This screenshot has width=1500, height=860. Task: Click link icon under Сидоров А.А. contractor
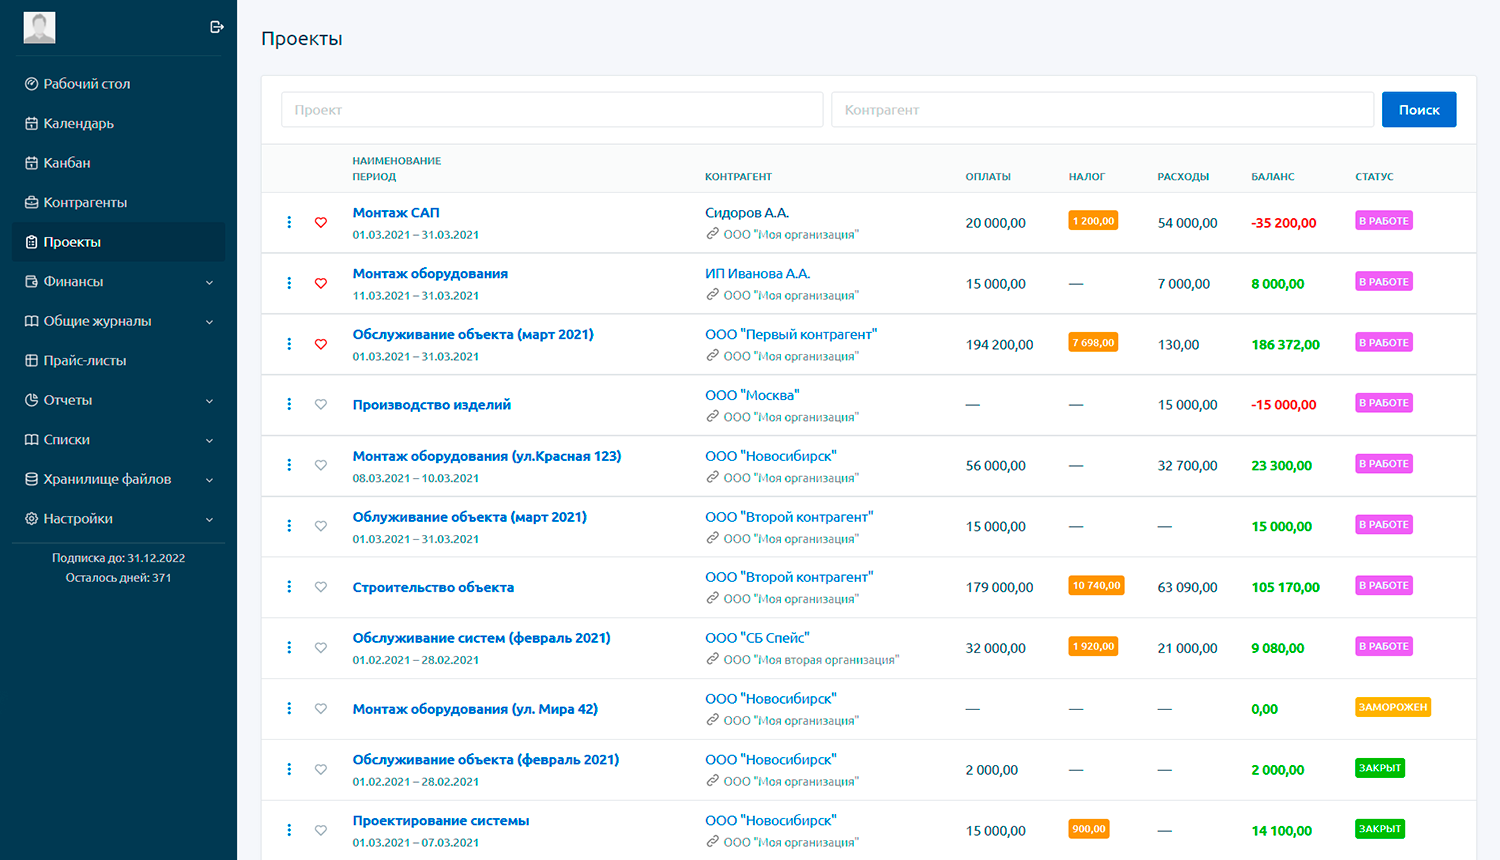click(x=712, y=234)
